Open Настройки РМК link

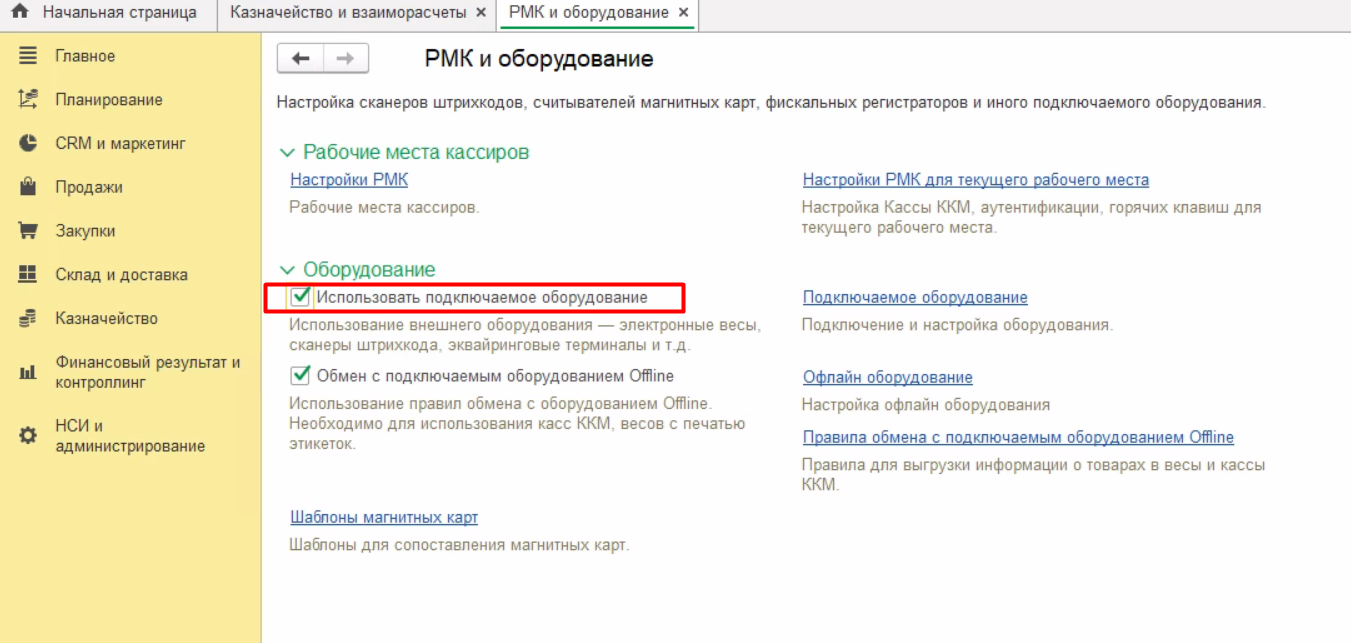(349, 180)
